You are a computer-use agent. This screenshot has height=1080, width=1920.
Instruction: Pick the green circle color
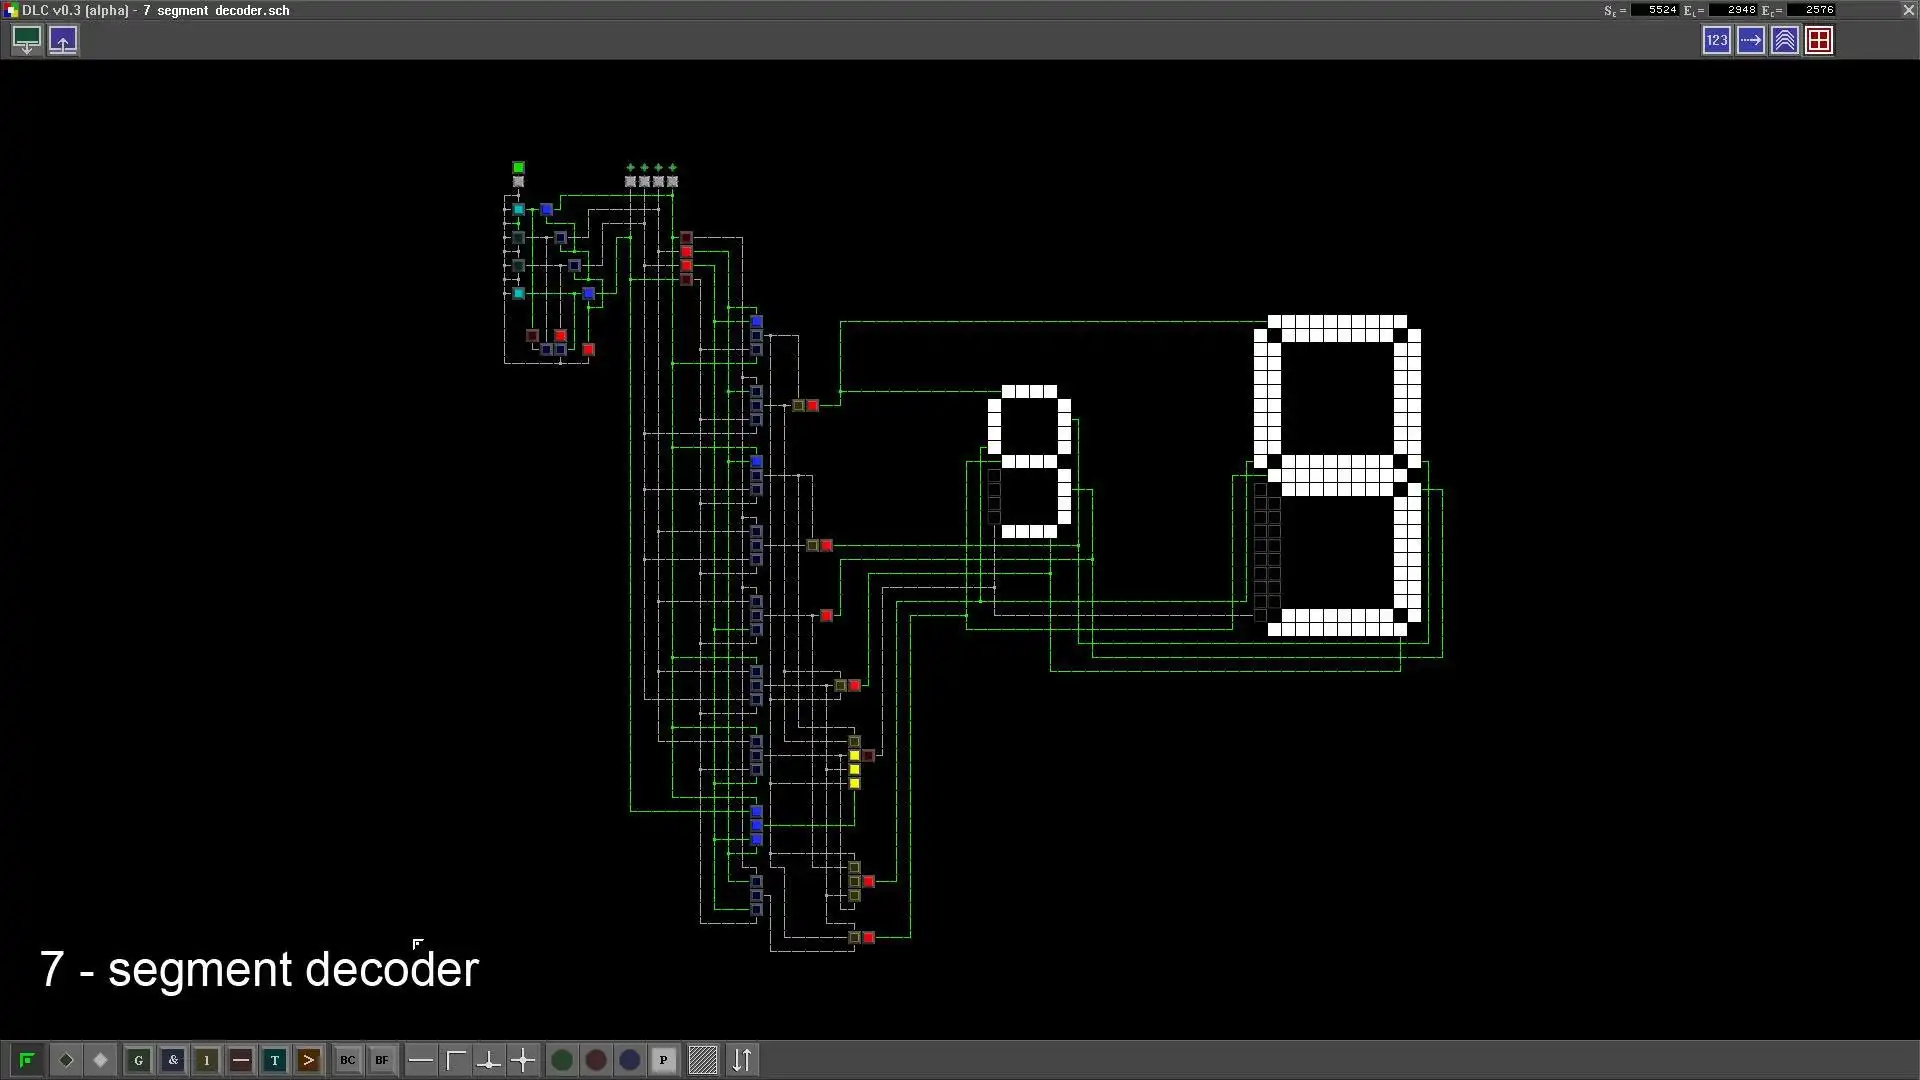(562, 1060)
